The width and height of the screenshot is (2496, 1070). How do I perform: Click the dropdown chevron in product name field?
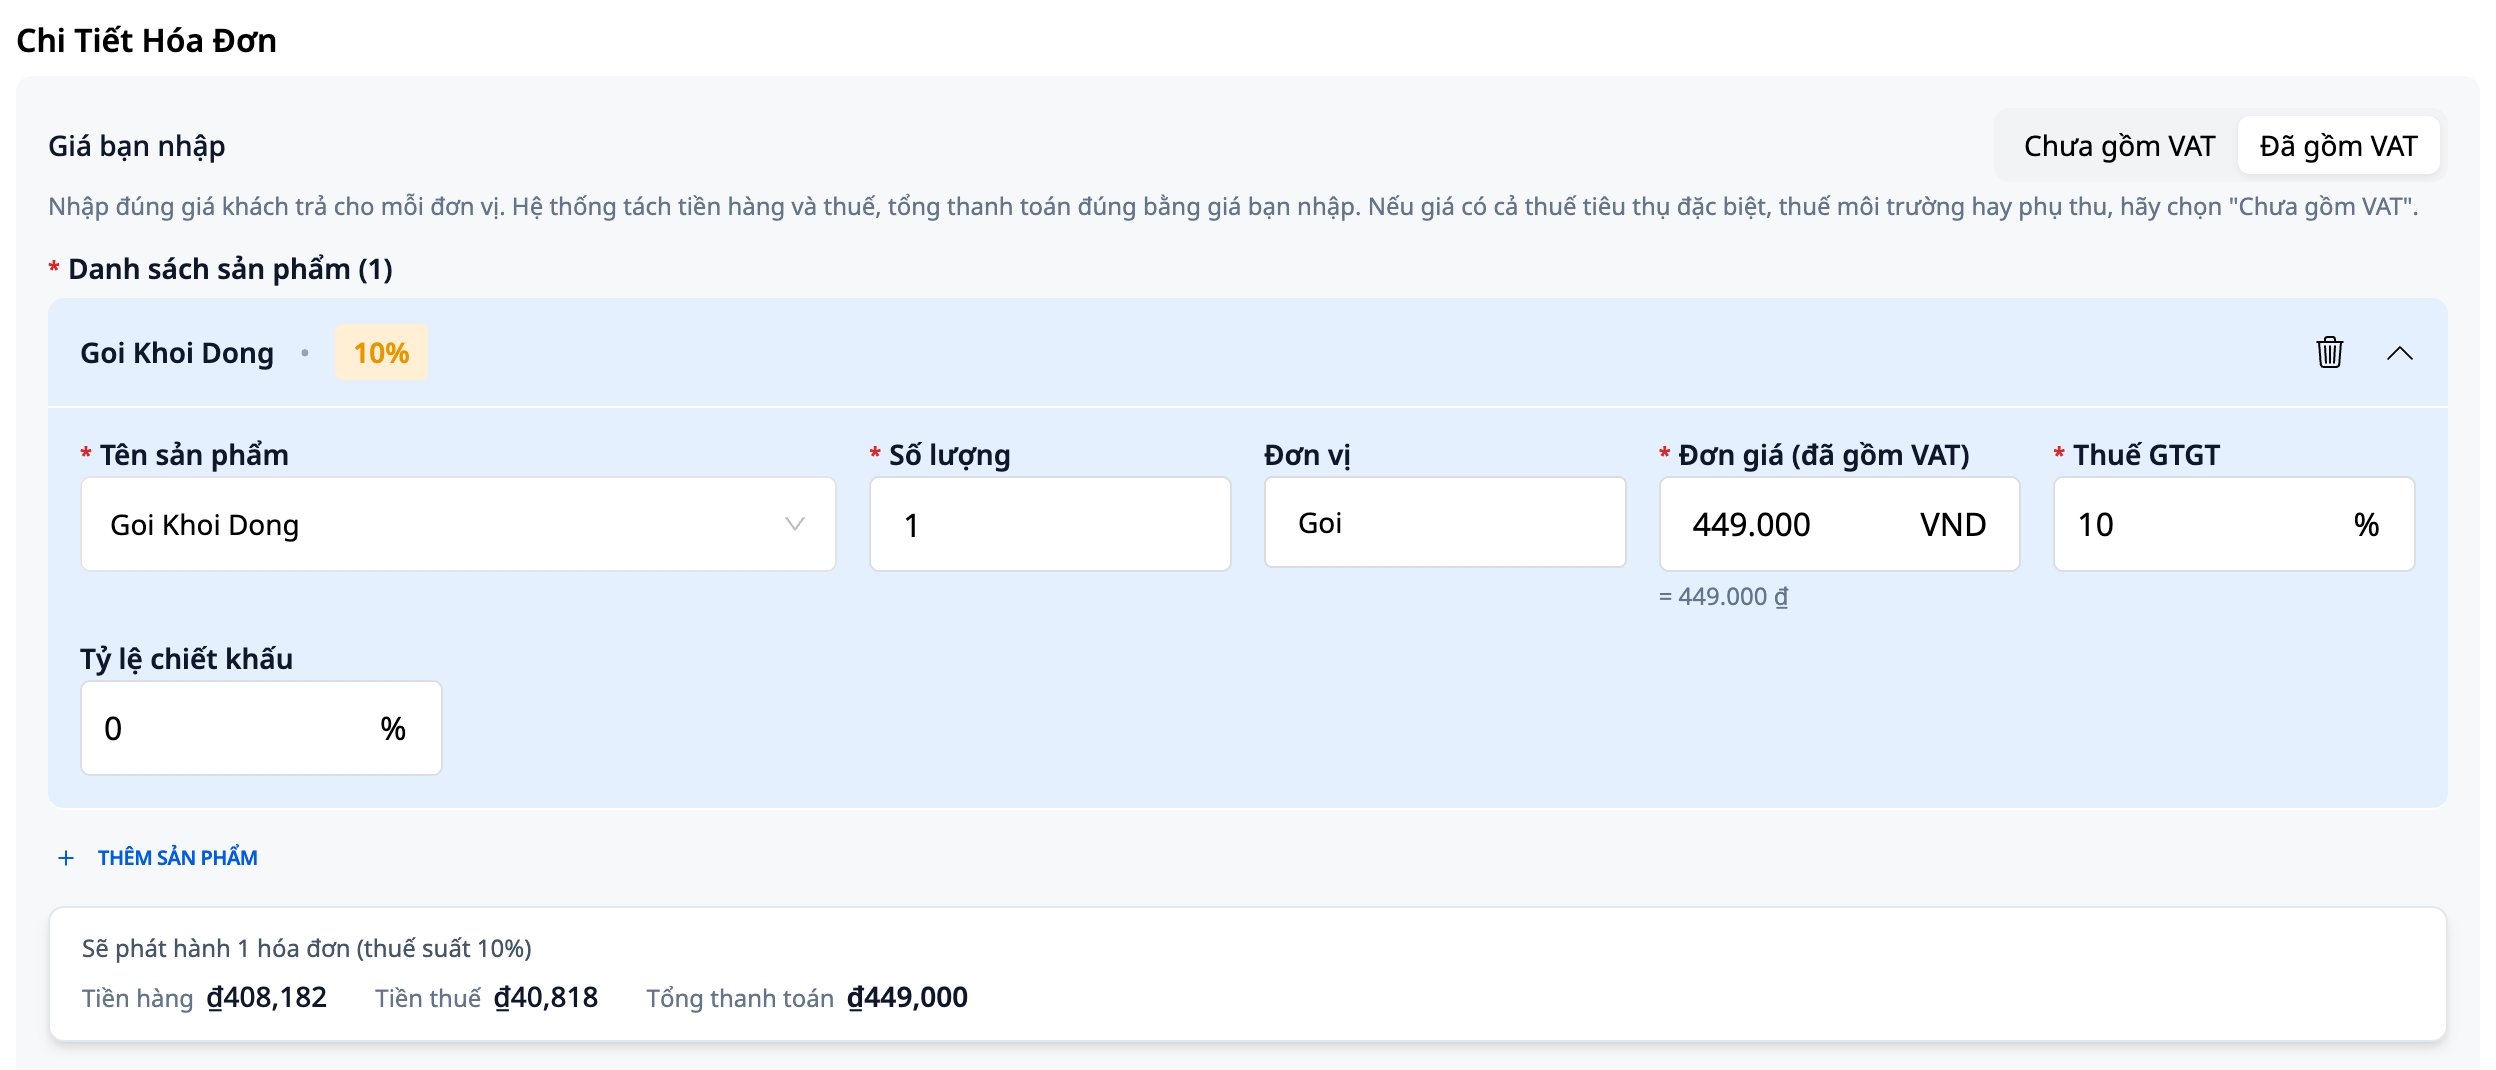[795, 524]
